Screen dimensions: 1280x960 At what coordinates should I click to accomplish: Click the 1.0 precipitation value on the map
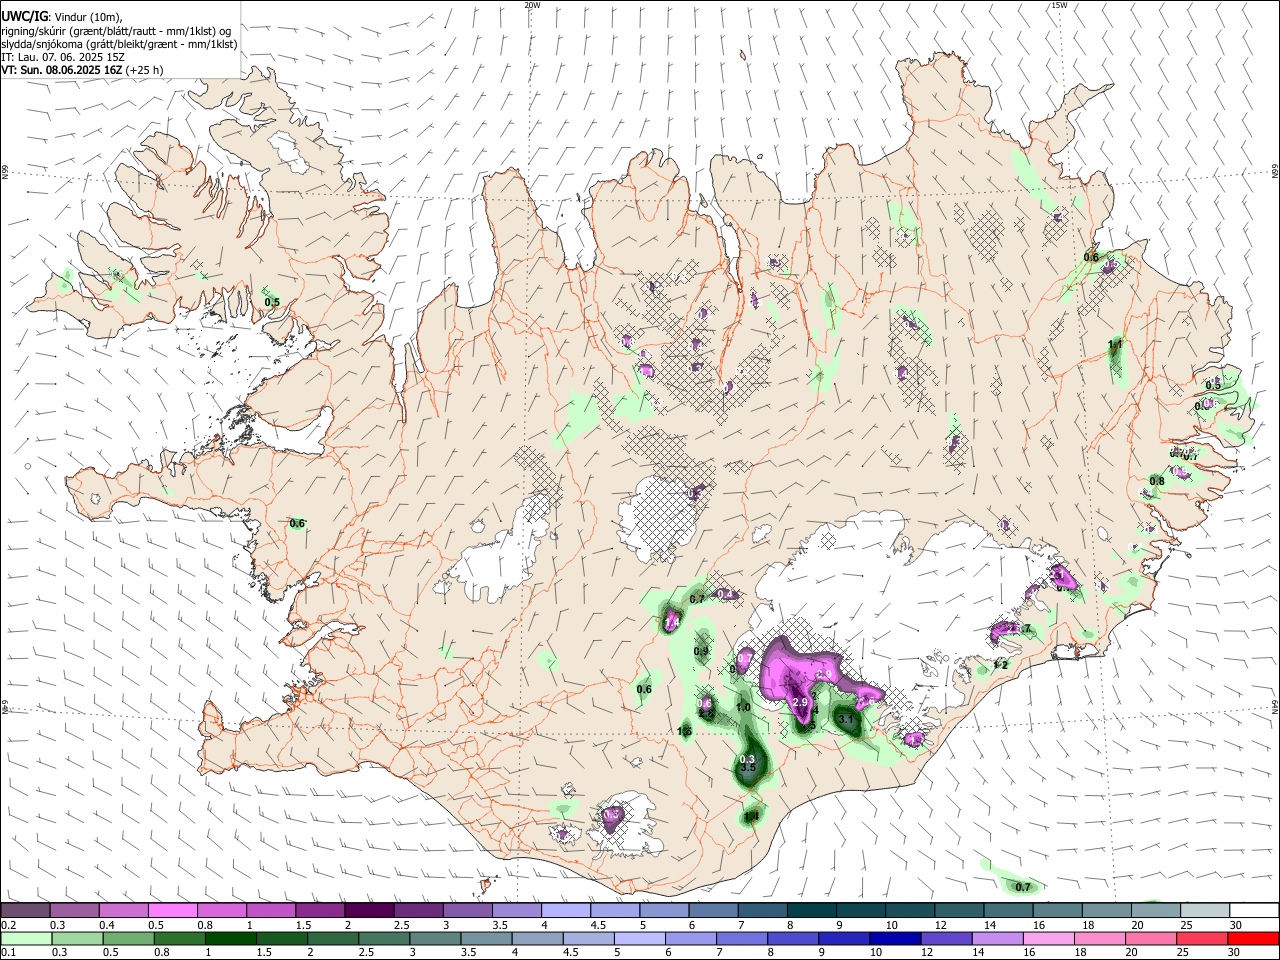click(743, 707)
